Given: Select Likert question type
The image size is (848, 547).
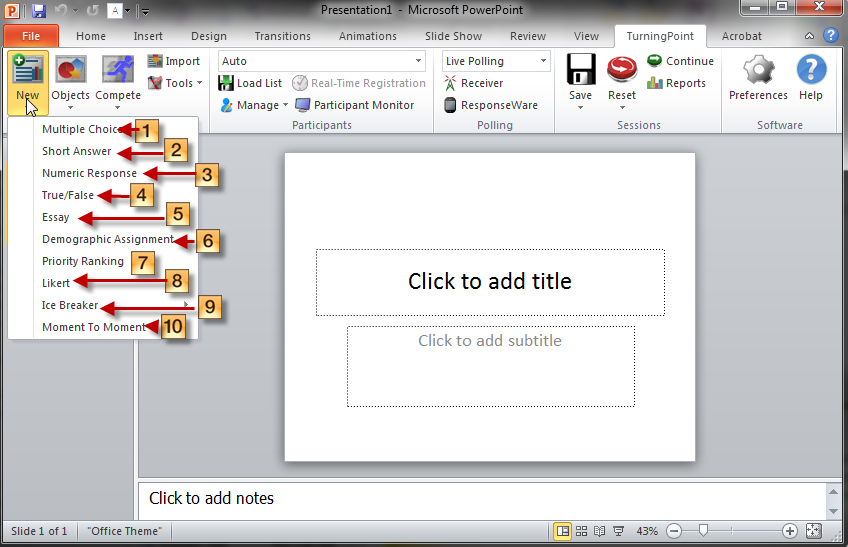Looking at the screenshot, I should (x=103, y=283).
